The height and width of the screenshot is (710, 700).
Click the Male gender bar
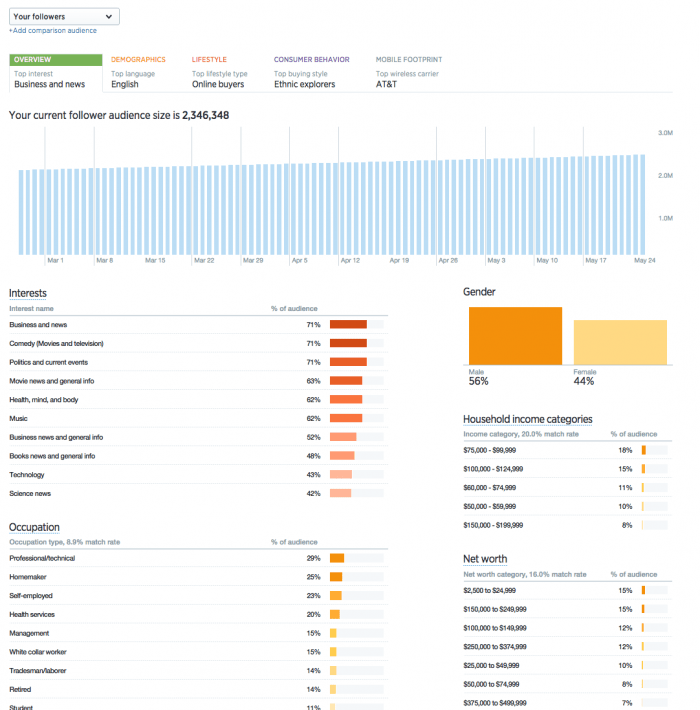(x=515, y=336)
